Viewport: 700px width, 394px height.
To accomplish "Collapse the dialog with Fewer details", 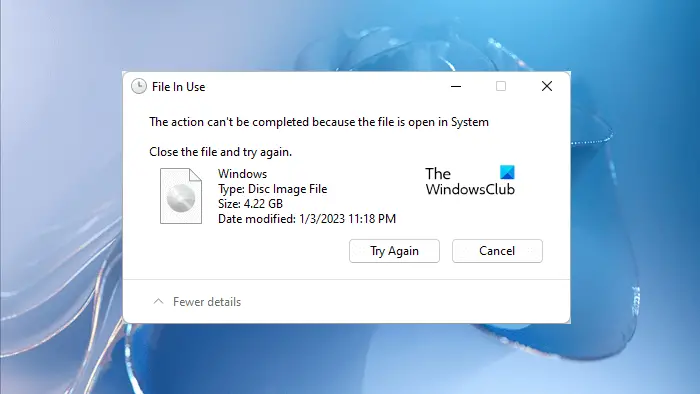I will [197, 302].
